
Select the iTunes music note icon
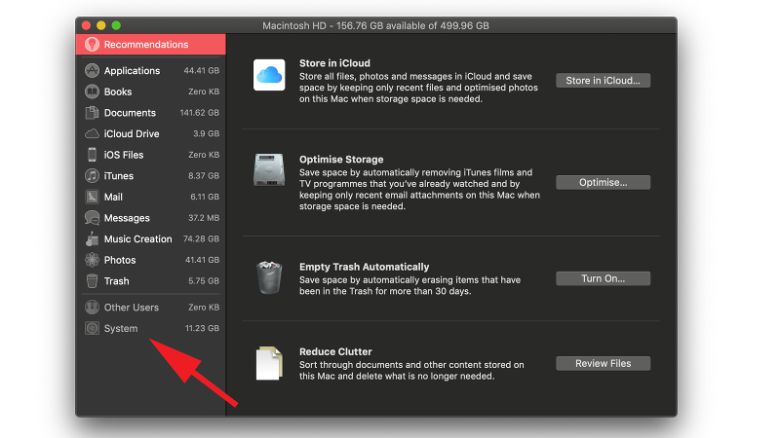[x=92, y=176]
